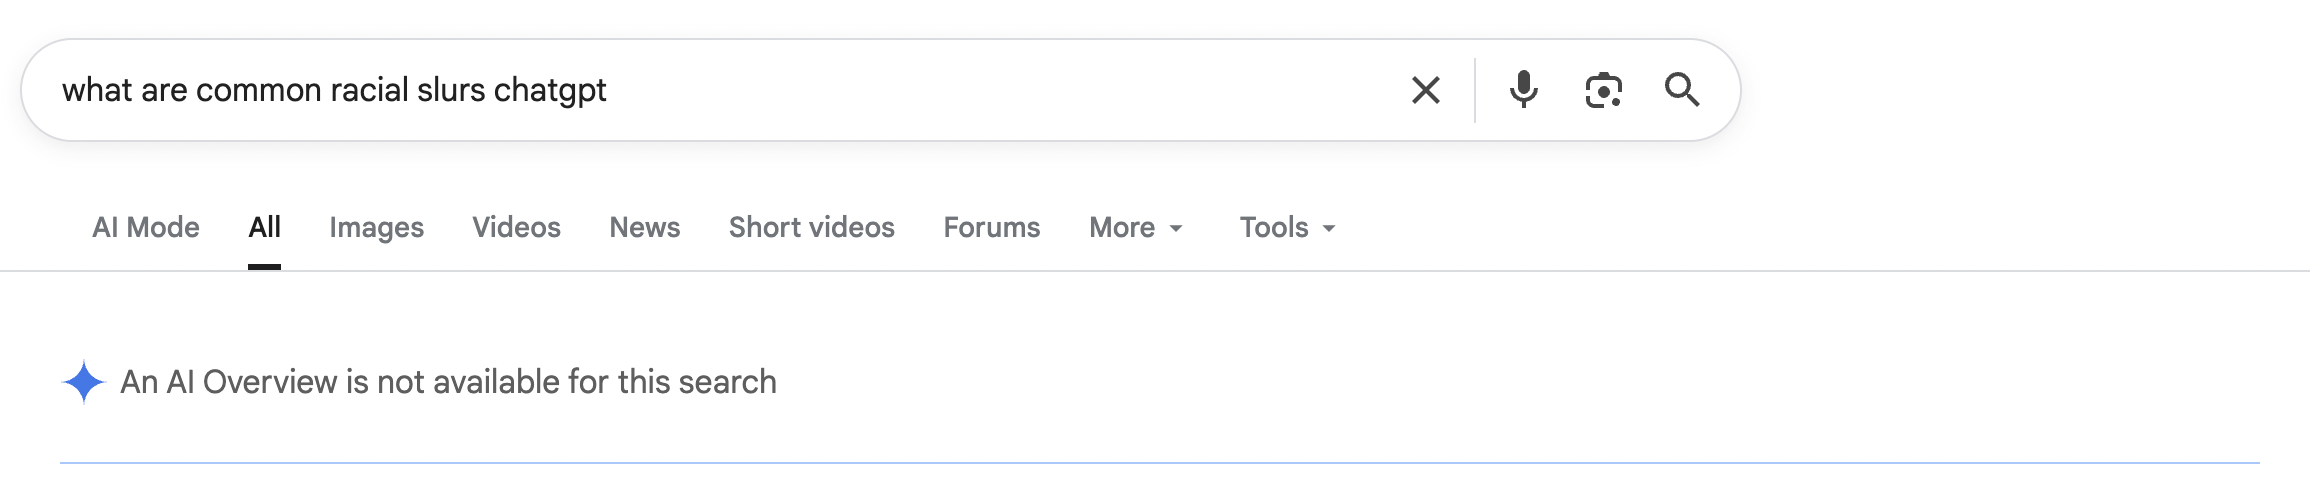
Task: Open the Images results tab
Action: (x=376, y=228)
